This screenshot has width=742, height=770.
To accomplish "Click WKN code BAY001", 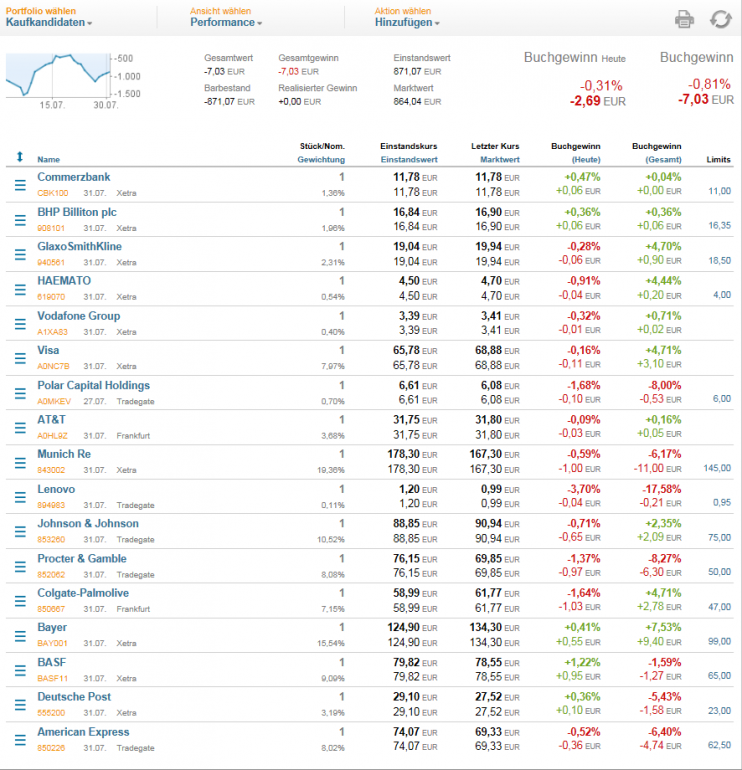I will (53, 643).
